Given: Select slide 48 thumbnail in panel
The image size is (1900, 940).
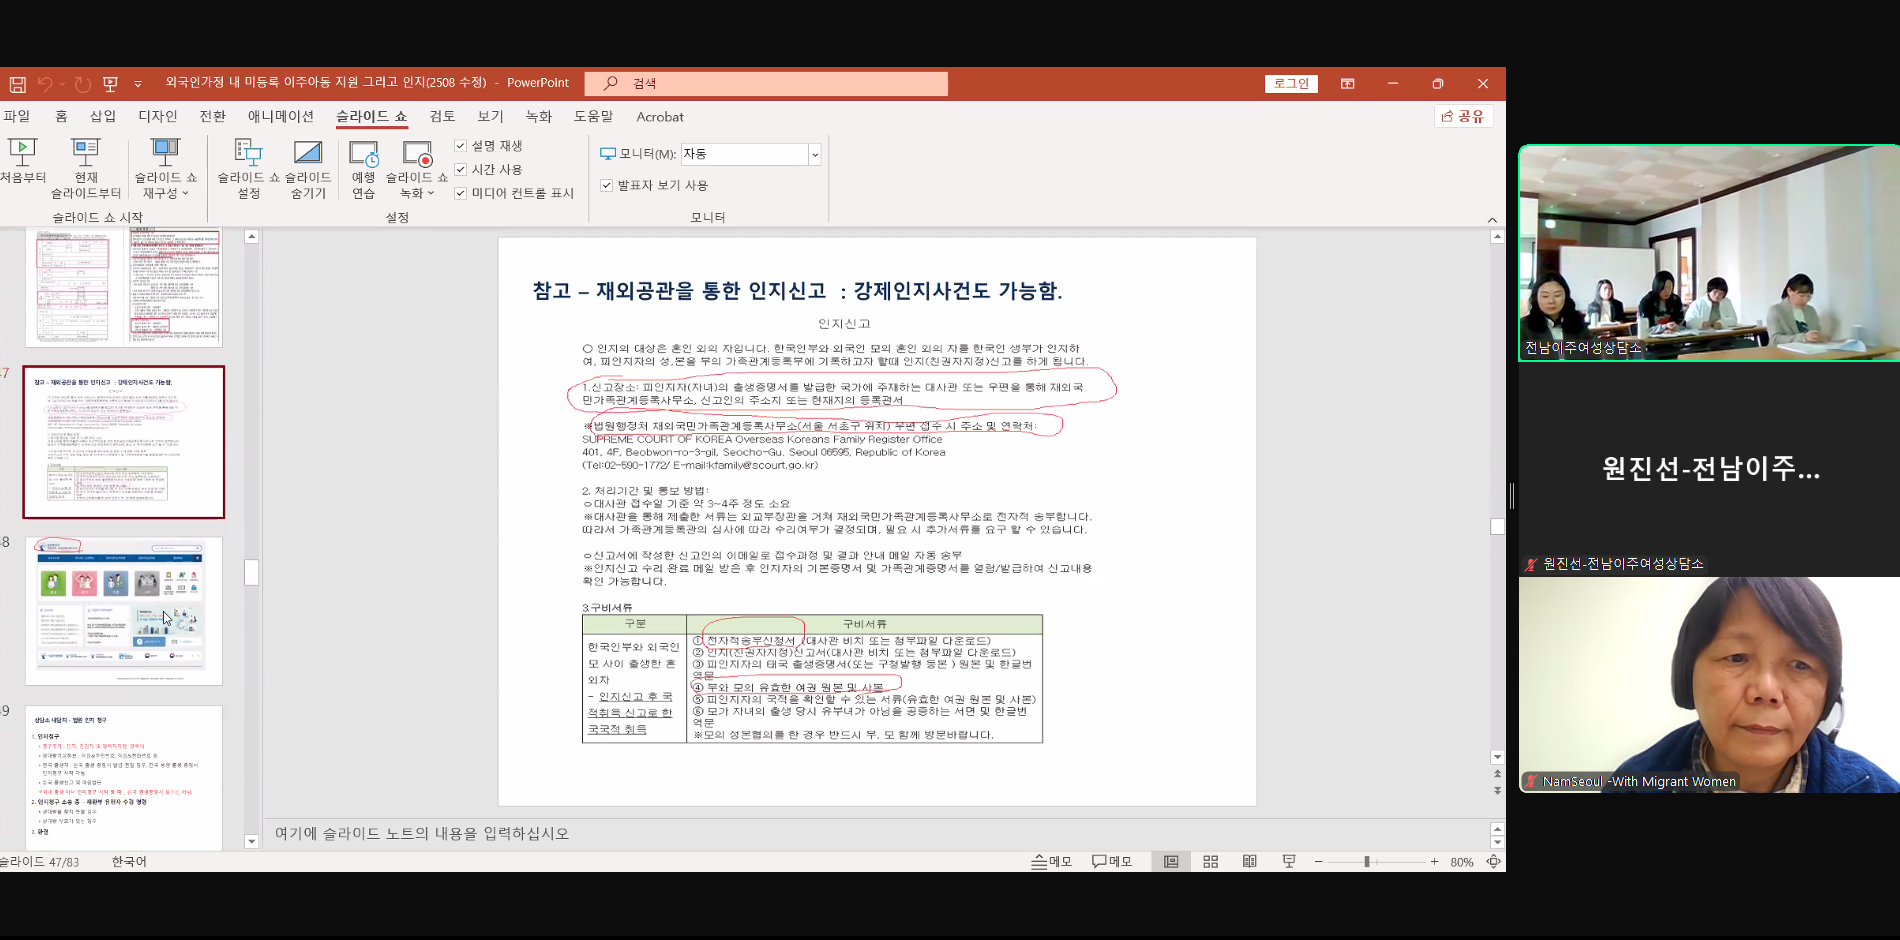Looking at the screenshot, I should (x=123, y=610).
